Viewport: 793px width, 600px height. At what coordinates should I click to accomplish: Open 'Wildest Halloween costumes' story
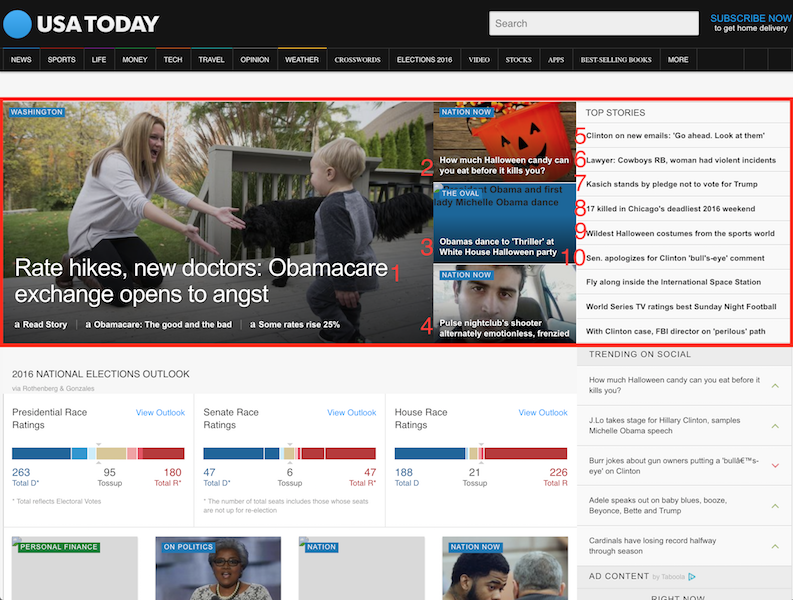680,234
